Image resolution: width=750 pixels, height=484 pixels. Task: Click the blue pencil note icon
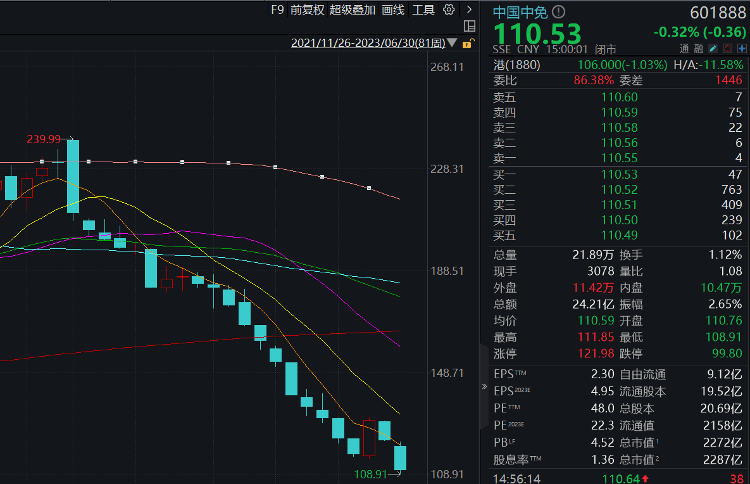coord(713,48)
